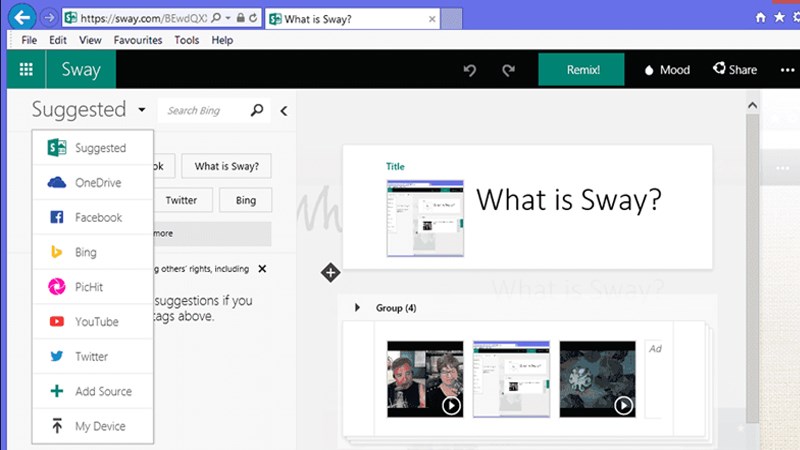Click the title card thumbnail image

425,218
